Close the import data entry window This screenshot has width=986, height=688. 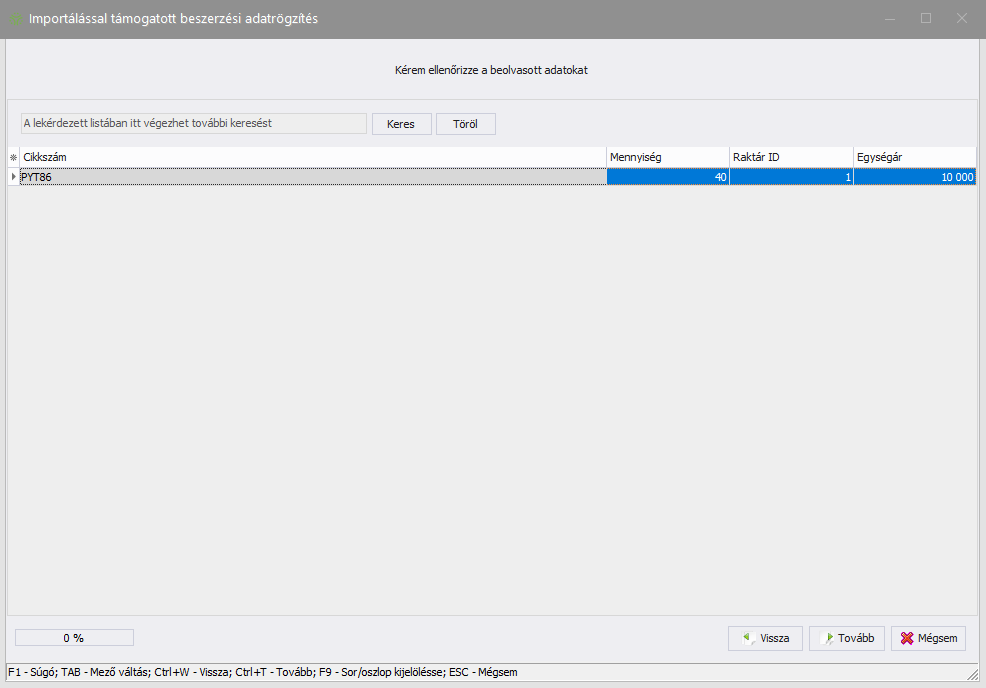(961, 19)
